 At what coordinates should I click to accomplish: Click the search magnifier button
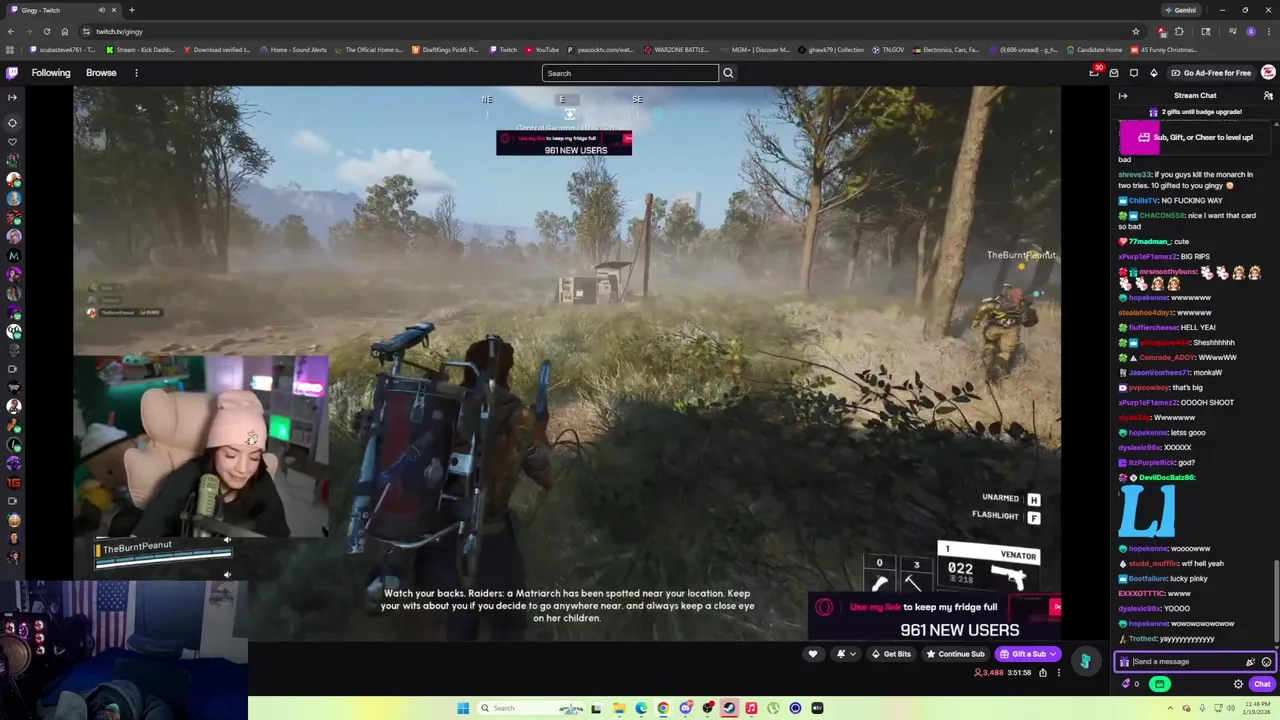pos(728,73)
